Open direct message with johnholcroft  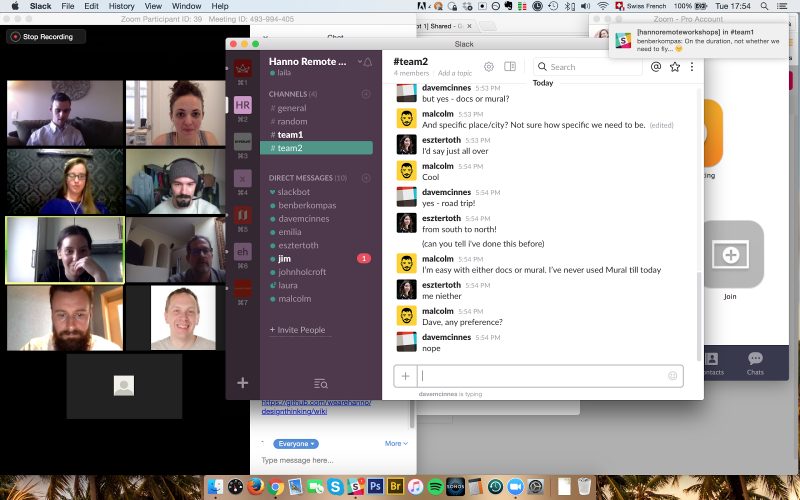click(x=316, y=272)
